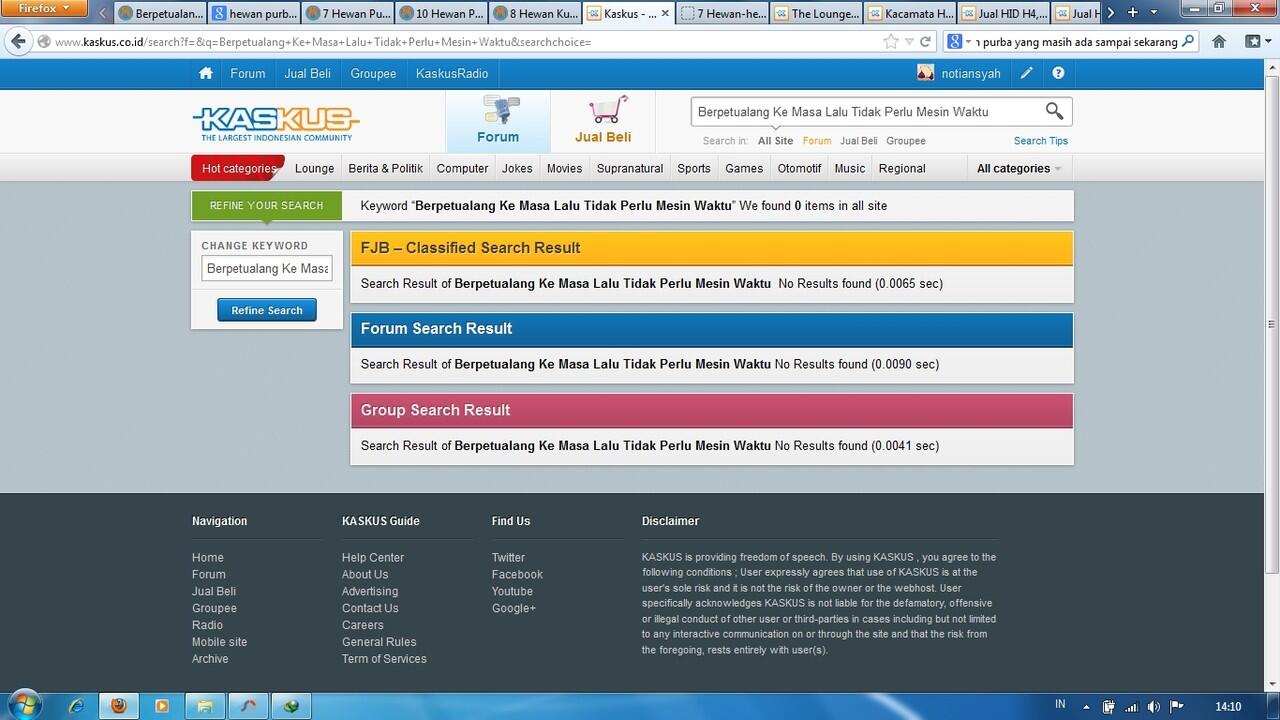Viewport: 1280px width, 720px height.
Task: Open KaskusRadio in the top blue bar
Action: tap(452, 73)
